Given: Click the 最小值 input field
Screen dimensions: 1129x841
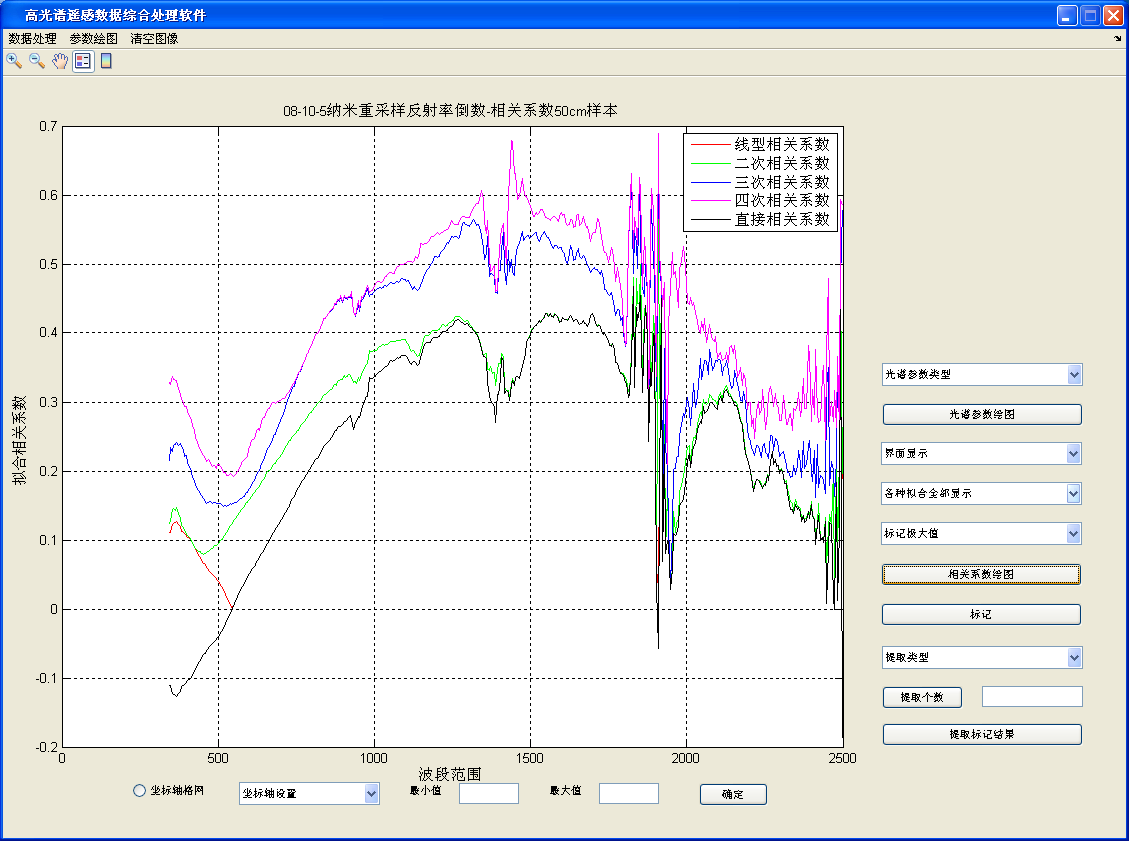Looking at the screenshot, I should pos(488,794).
